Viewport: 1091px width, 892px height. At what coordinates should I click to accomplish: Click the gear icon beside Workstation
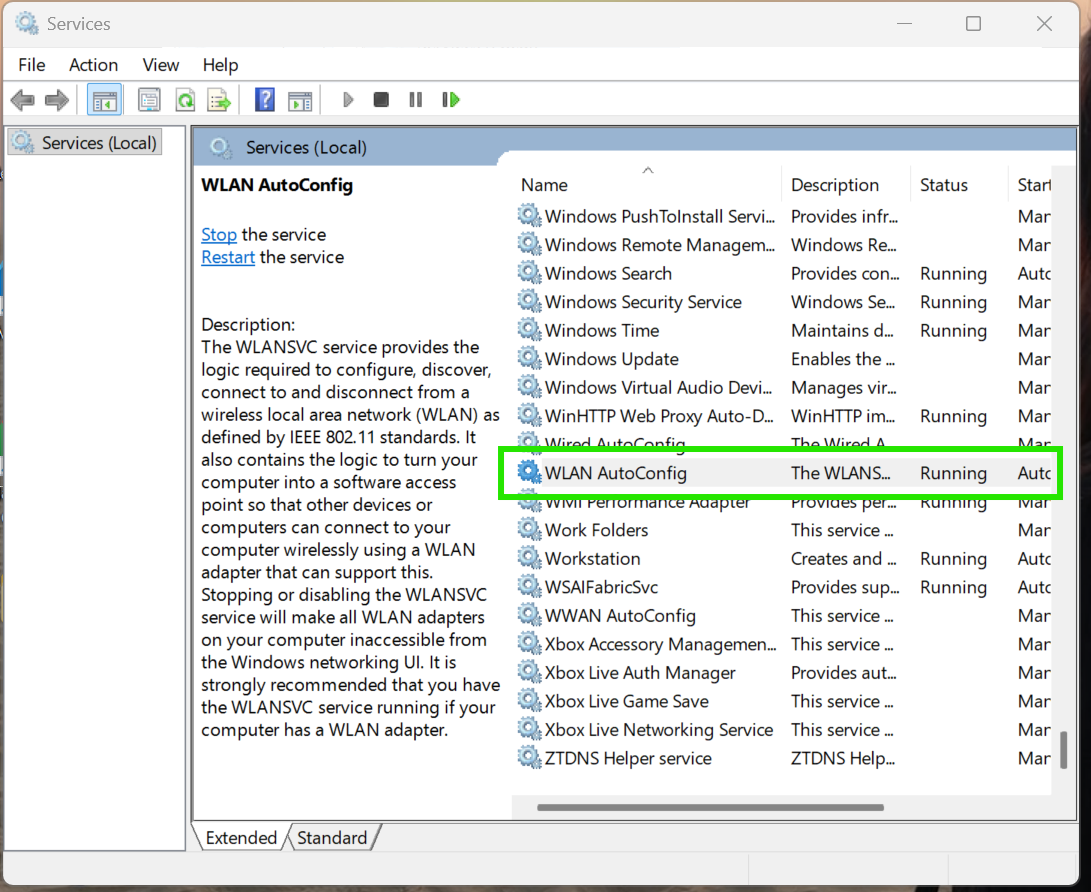tap(529, 558)
